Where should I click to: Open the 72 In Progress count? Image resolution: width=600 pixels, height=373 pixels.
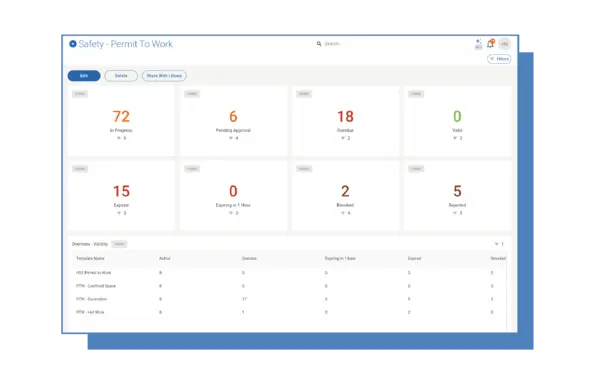(x=121, y=116)
